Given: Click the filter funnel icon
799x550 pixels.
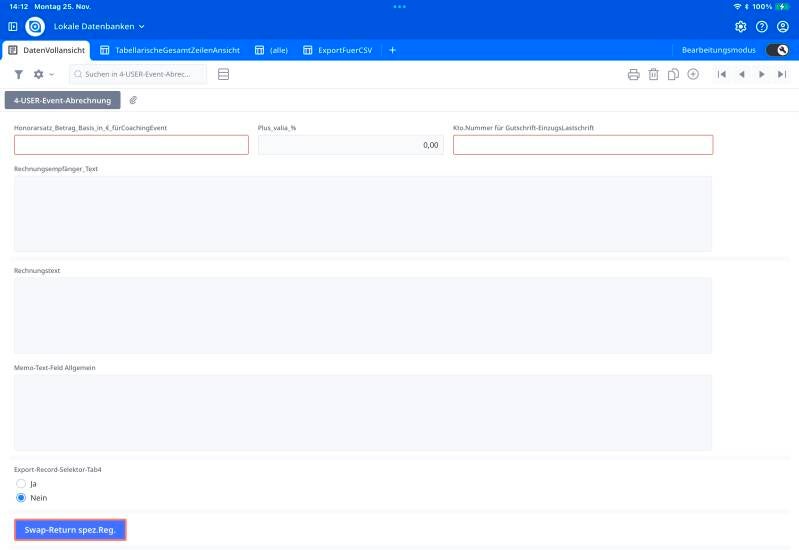Looking at the screenshot, I should pyautogui.click(x=18, y=74).
